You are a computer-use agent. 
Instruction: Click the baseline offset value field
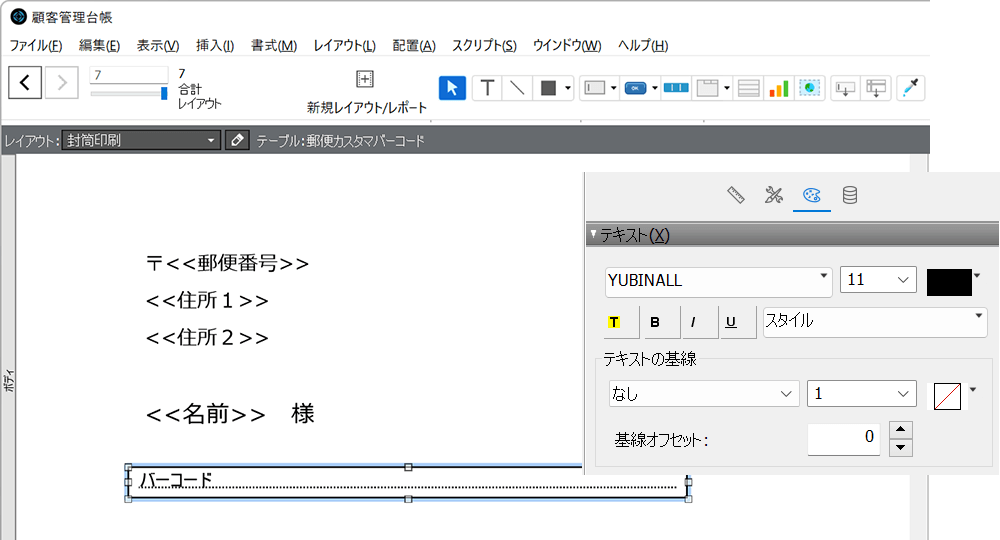844,439
